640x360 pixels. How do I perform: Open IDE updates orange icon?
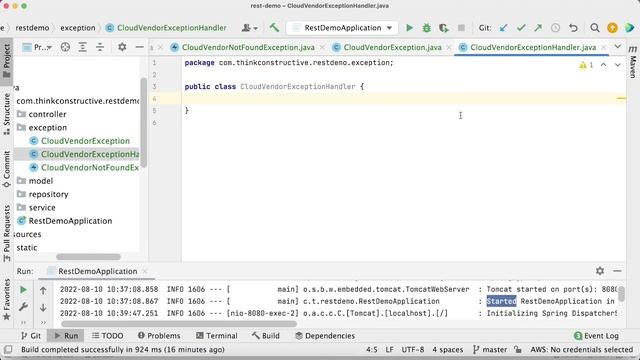tap(612, 28)
